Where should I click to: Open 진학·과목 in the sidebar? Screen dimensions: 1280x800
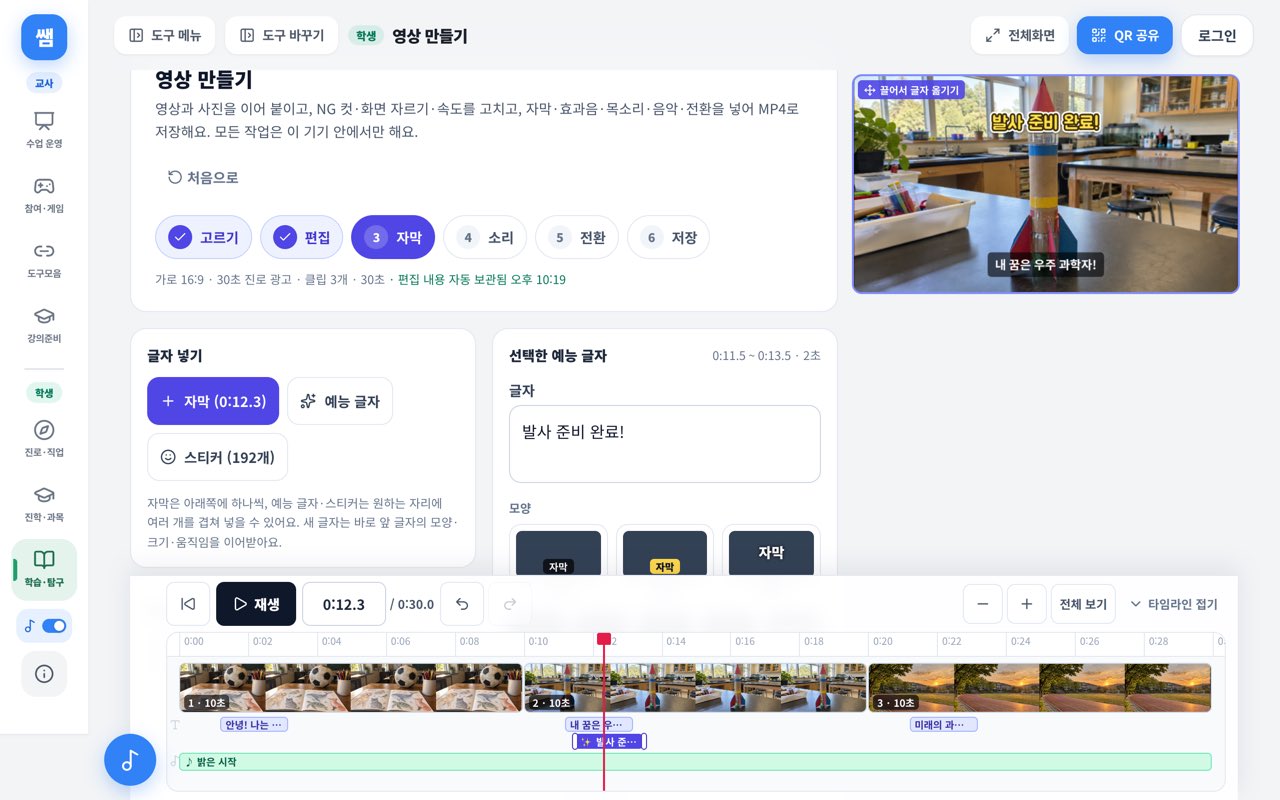[44, 504]
